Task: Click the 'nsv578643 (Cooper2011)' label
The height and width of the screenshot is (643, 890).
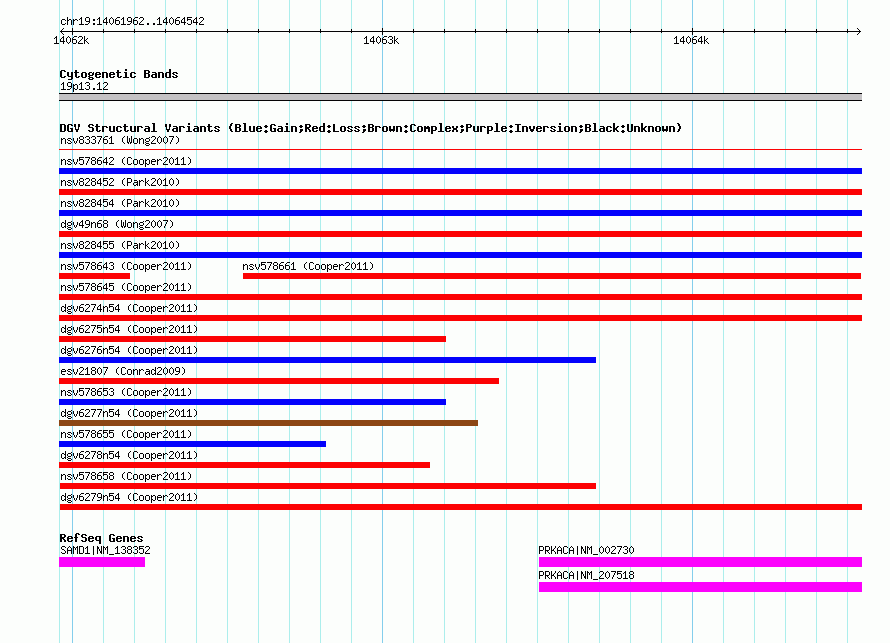Action: point(126,266)
